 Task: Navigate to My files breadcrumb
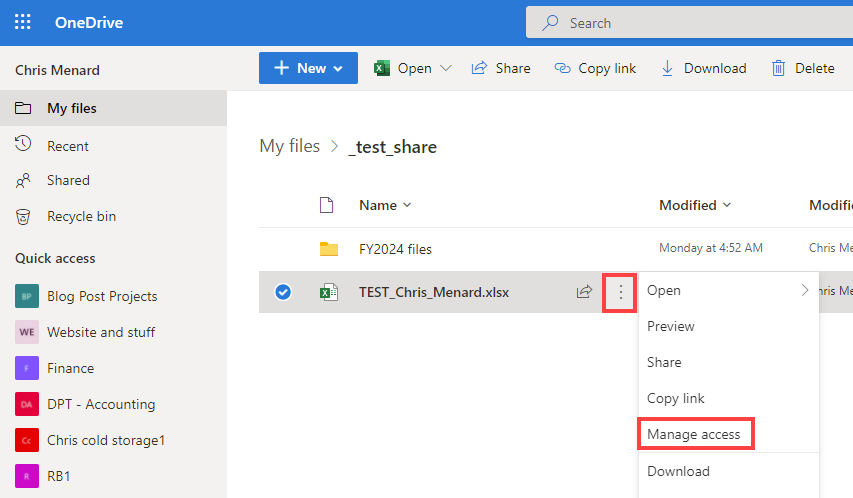pyautogui.click(x=289, y=146)
